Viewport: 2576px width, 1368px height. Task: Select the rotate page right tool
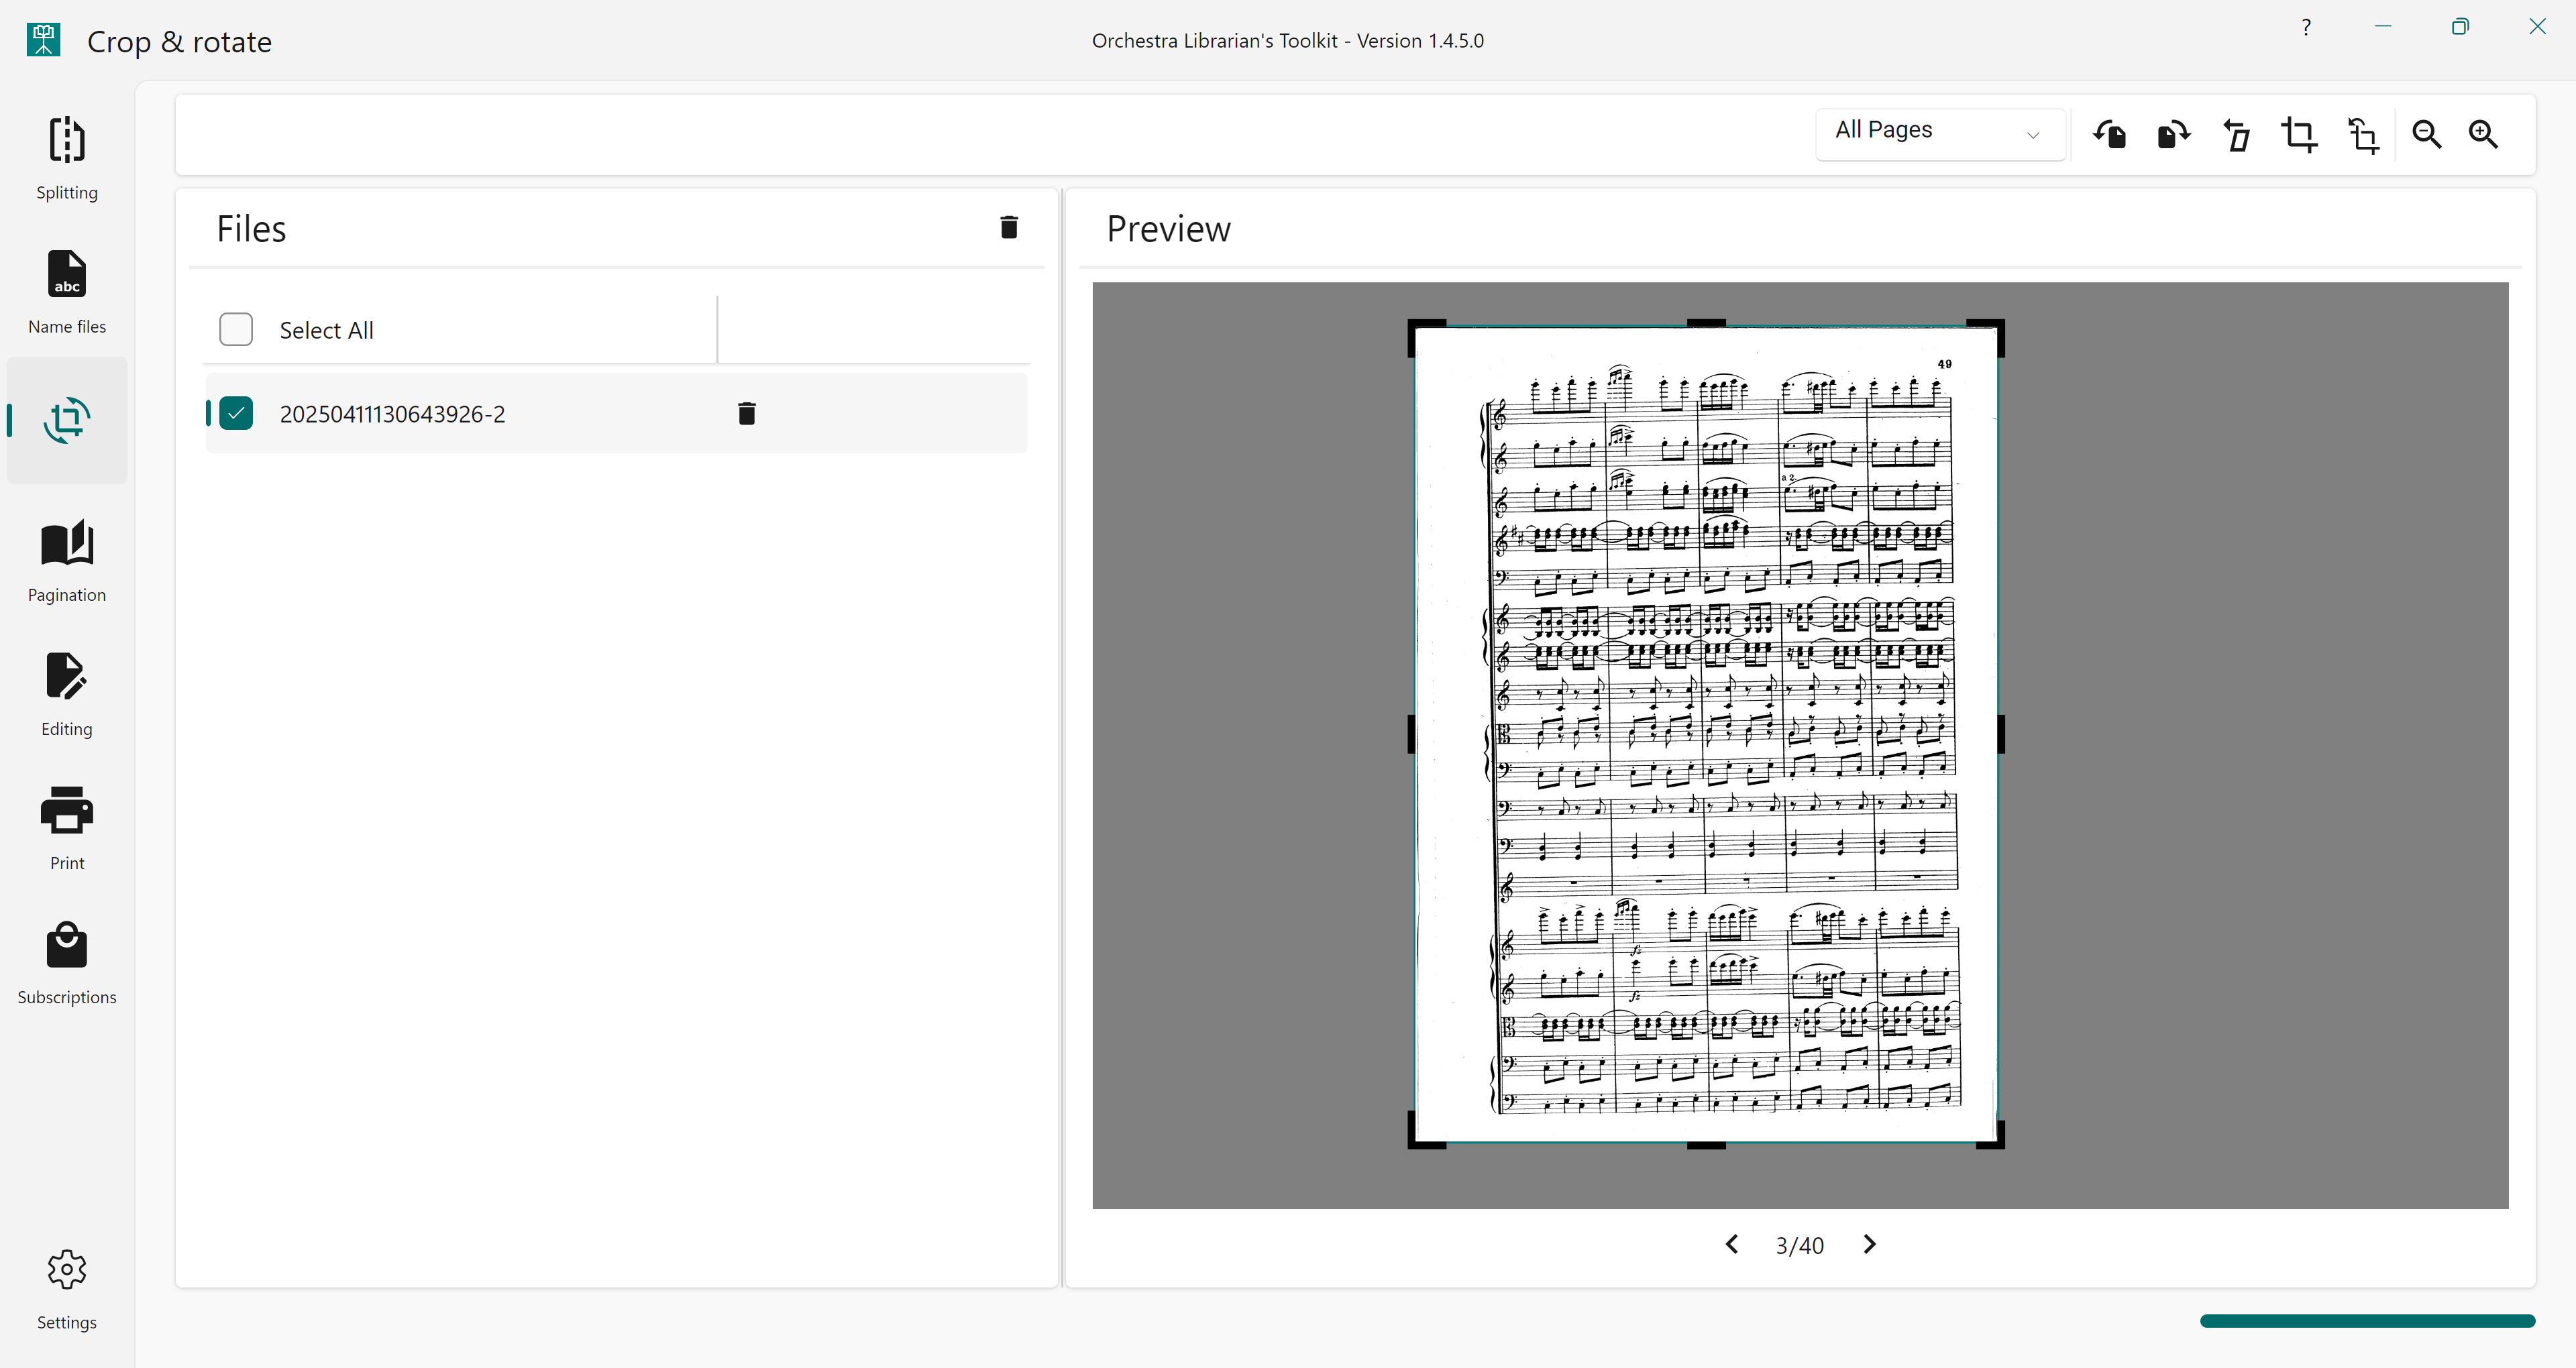coord(2172,135)
